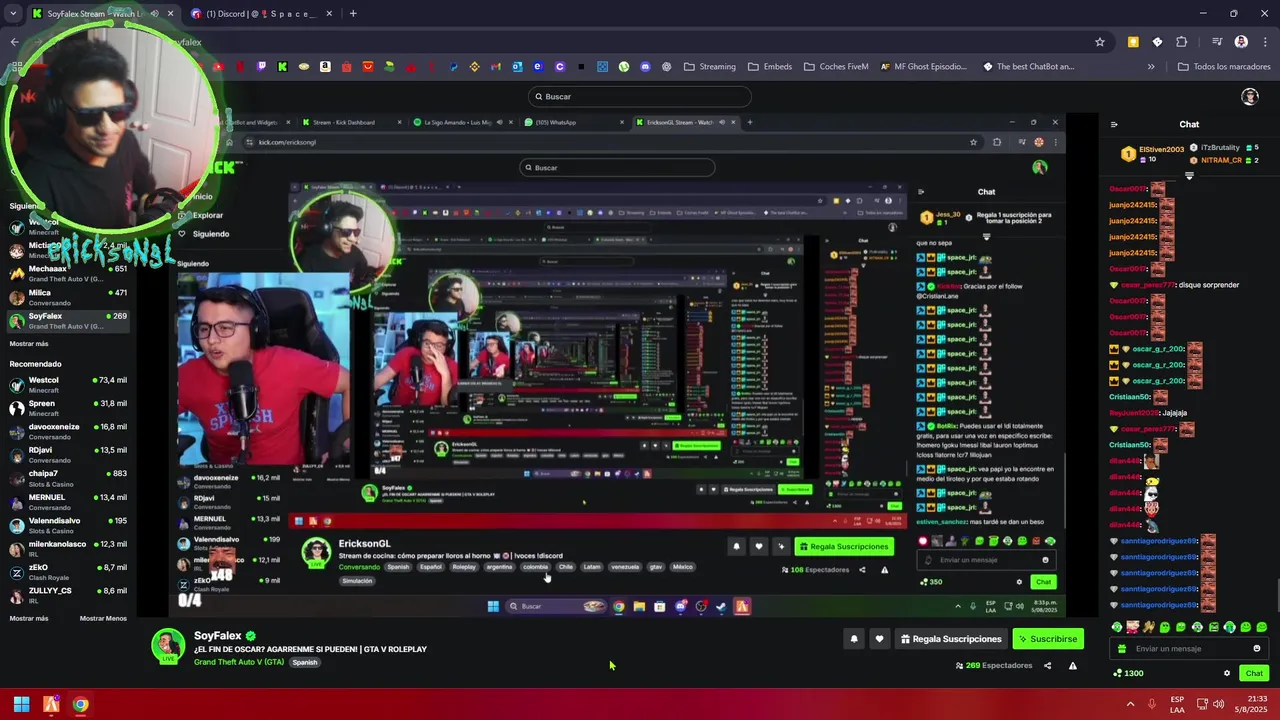This screenshot has height=720, width=1280.
Task: Click the 1300 channel points balance
Action: coord(1128,673)
